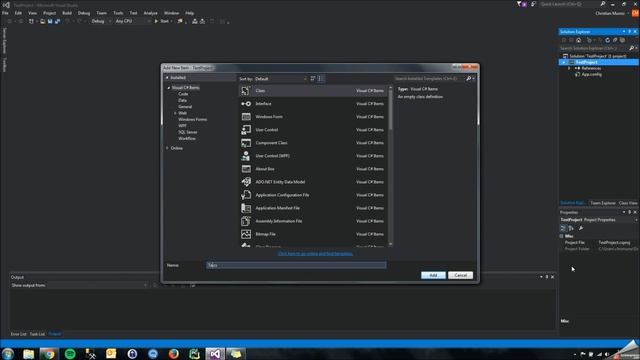Open the Windows Start orb

coord(8,353)
